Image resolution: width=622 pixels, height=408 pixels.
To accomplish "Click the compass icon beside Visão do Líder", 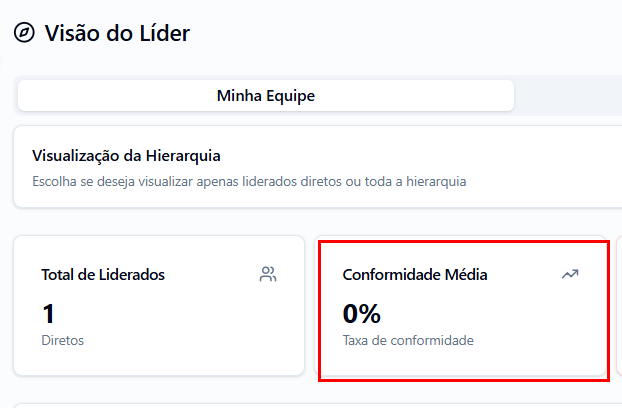I will tap(24, 33).
